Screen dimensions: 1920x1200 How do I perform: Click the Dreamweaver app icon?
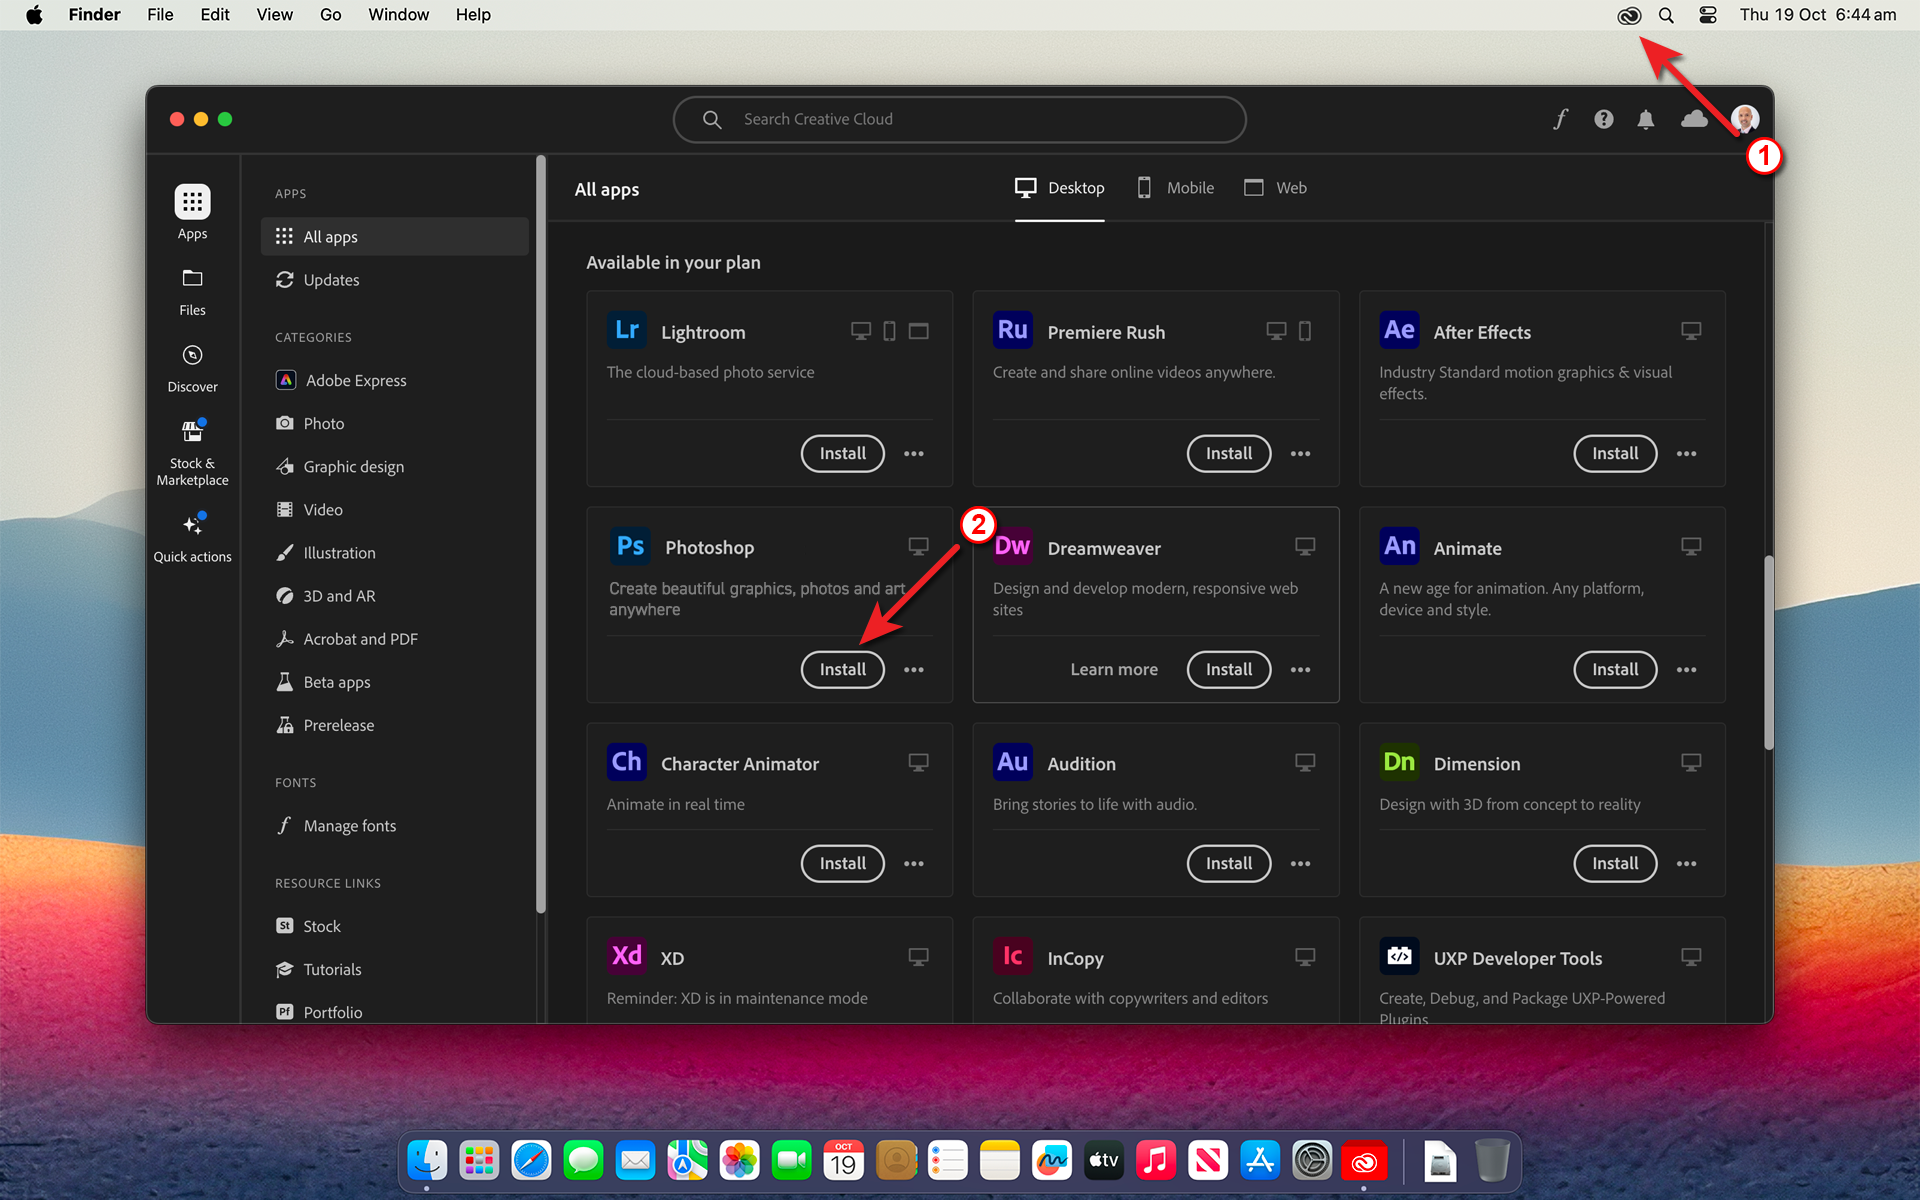pyautogui.click(x=1013, y=546)
